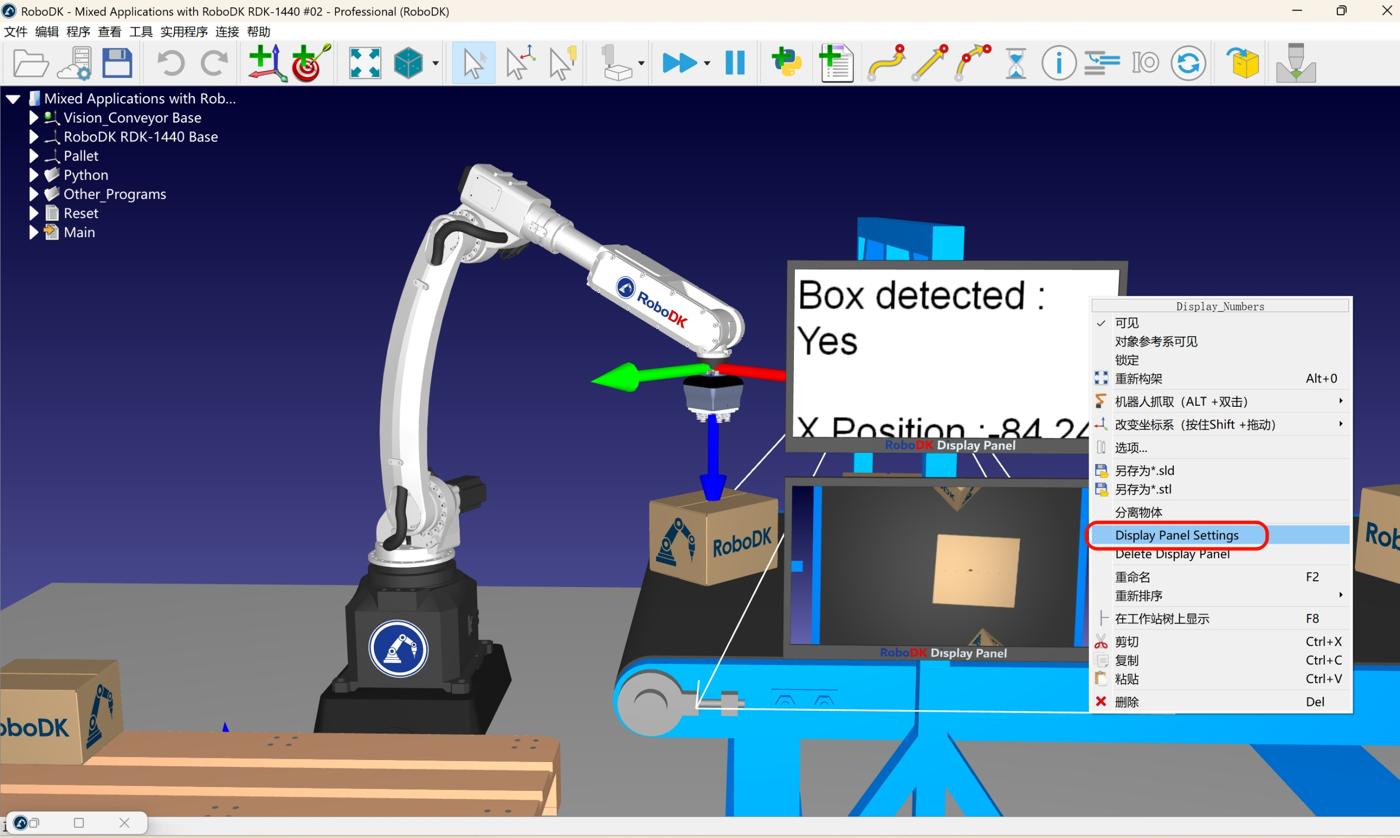The width and height of the screenshot is (1400, 838).
Task: Pause the simulation
Action: click(735, 63)
